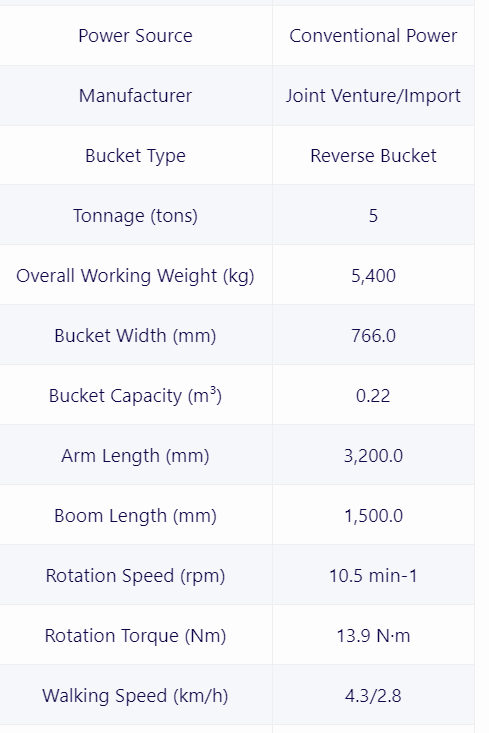Click the Boom Length (mm) label

(x=135, y=516)
